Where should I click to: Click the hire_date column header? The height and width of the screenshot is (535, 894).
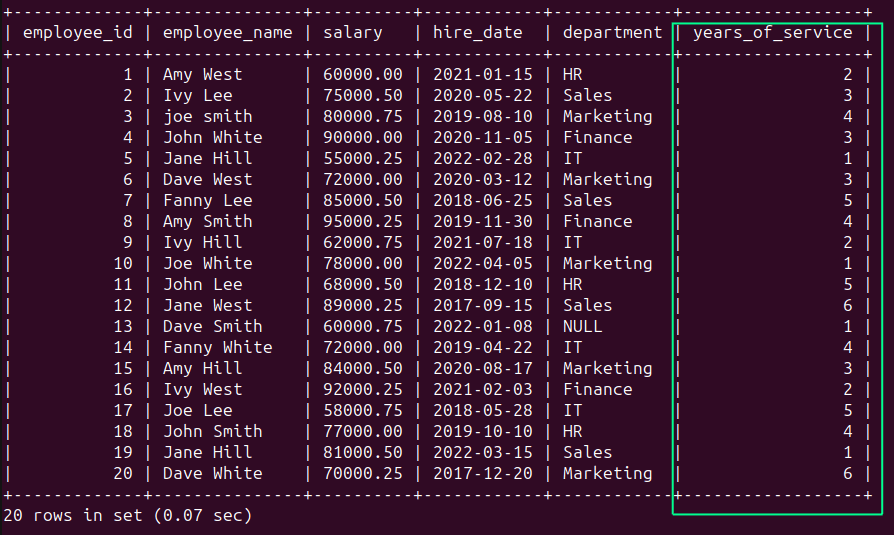pyautogui.click(x=477, y=32)
